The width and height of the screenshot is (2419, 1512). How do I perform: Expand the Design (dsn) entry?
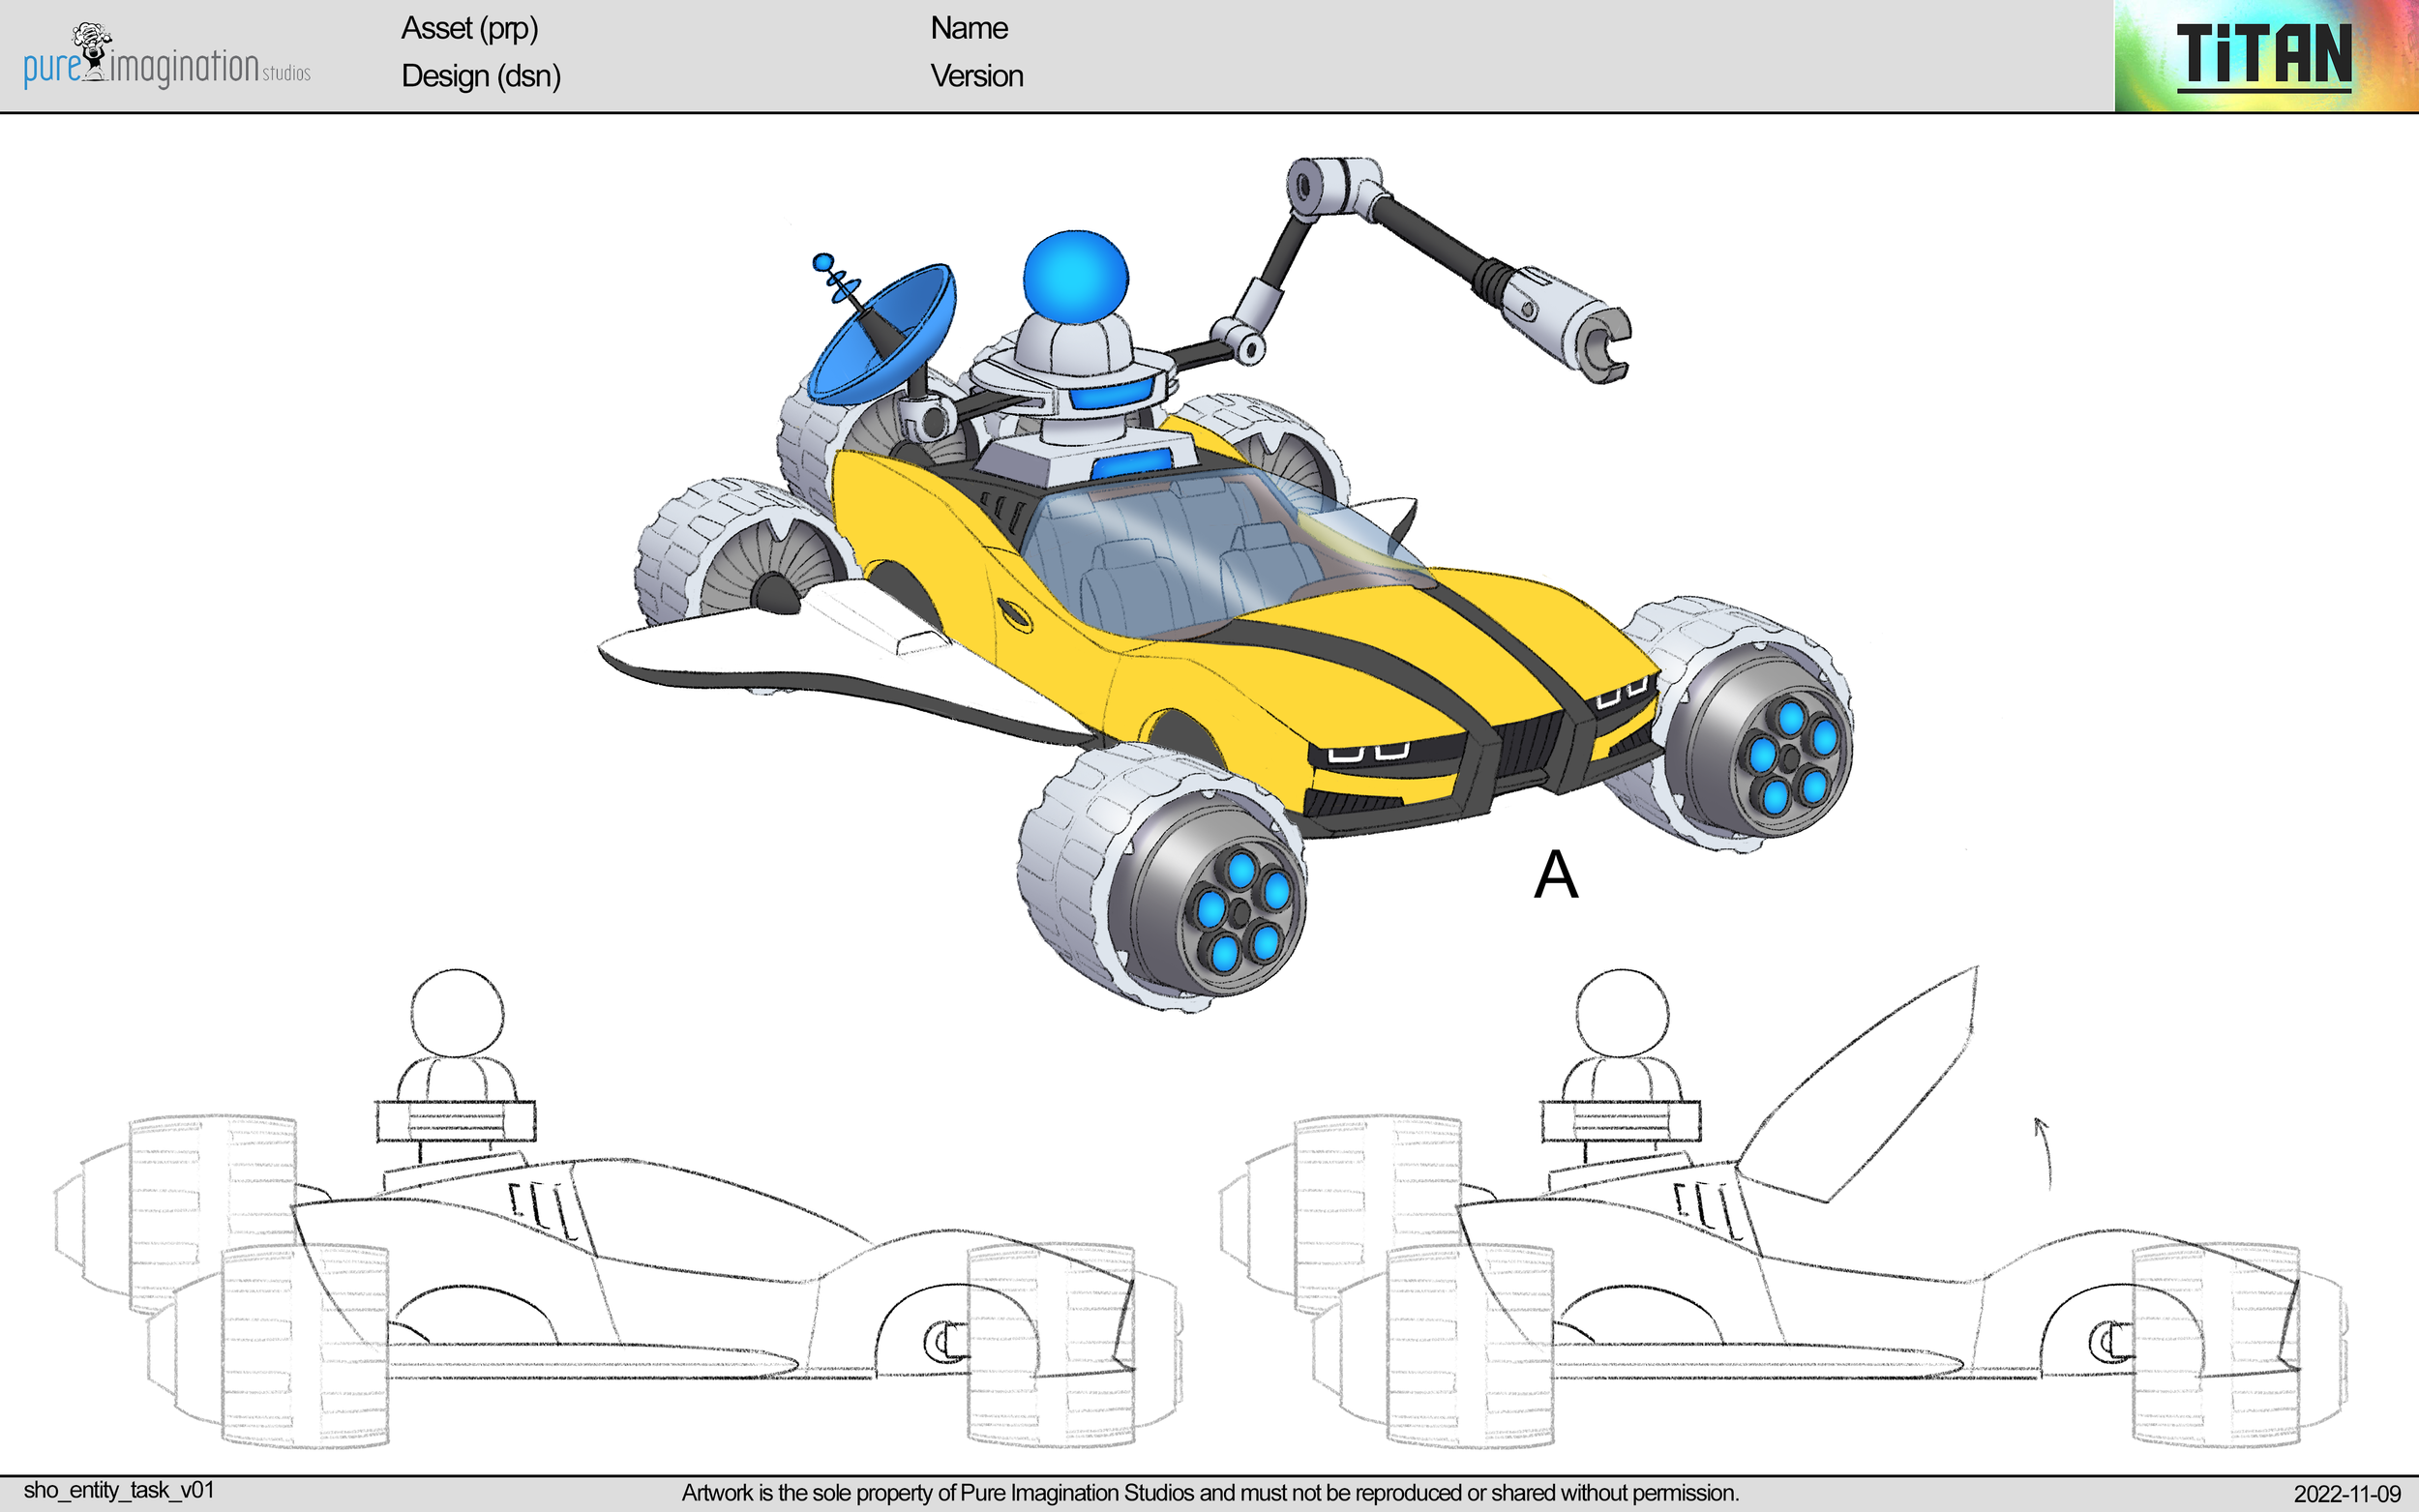tap(480, 76)
